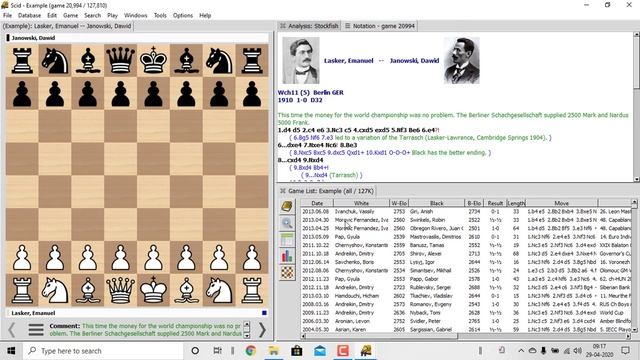
Task: Open the Help menu
Action: pos(205,16)
